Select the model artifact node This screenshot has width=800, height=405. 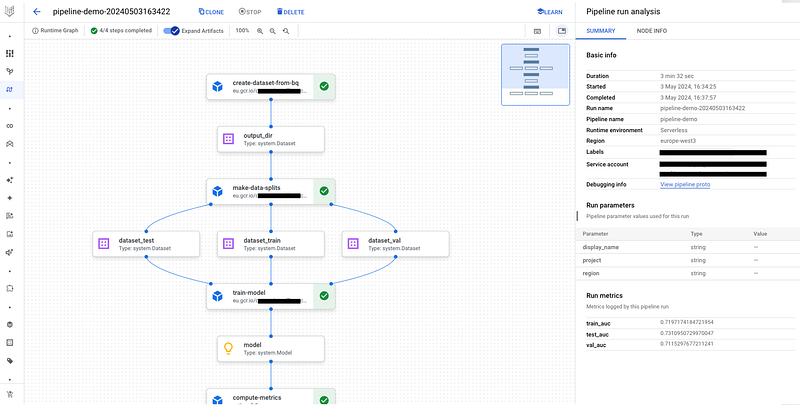point(271,348)
